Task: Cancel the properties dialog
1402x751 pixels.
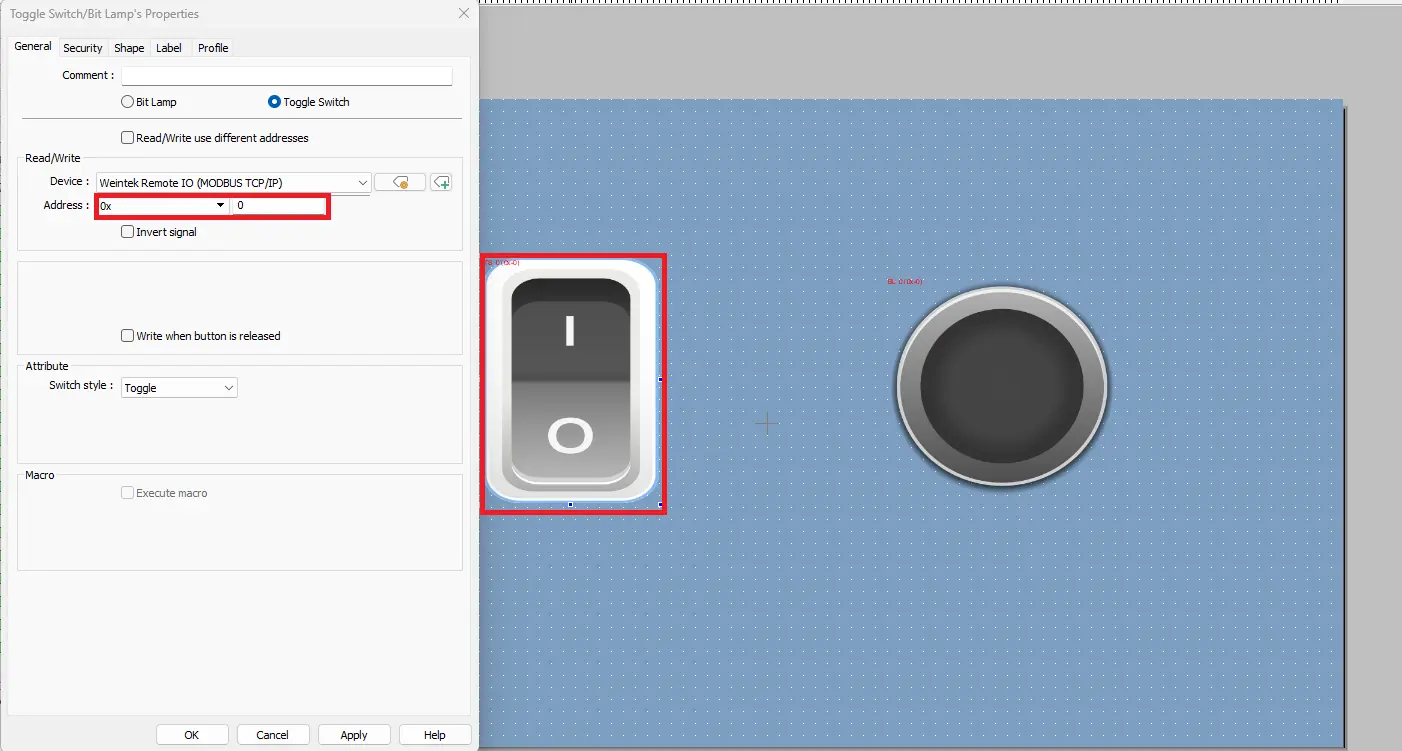Action: pyautogui.click(x=272, y=734)
